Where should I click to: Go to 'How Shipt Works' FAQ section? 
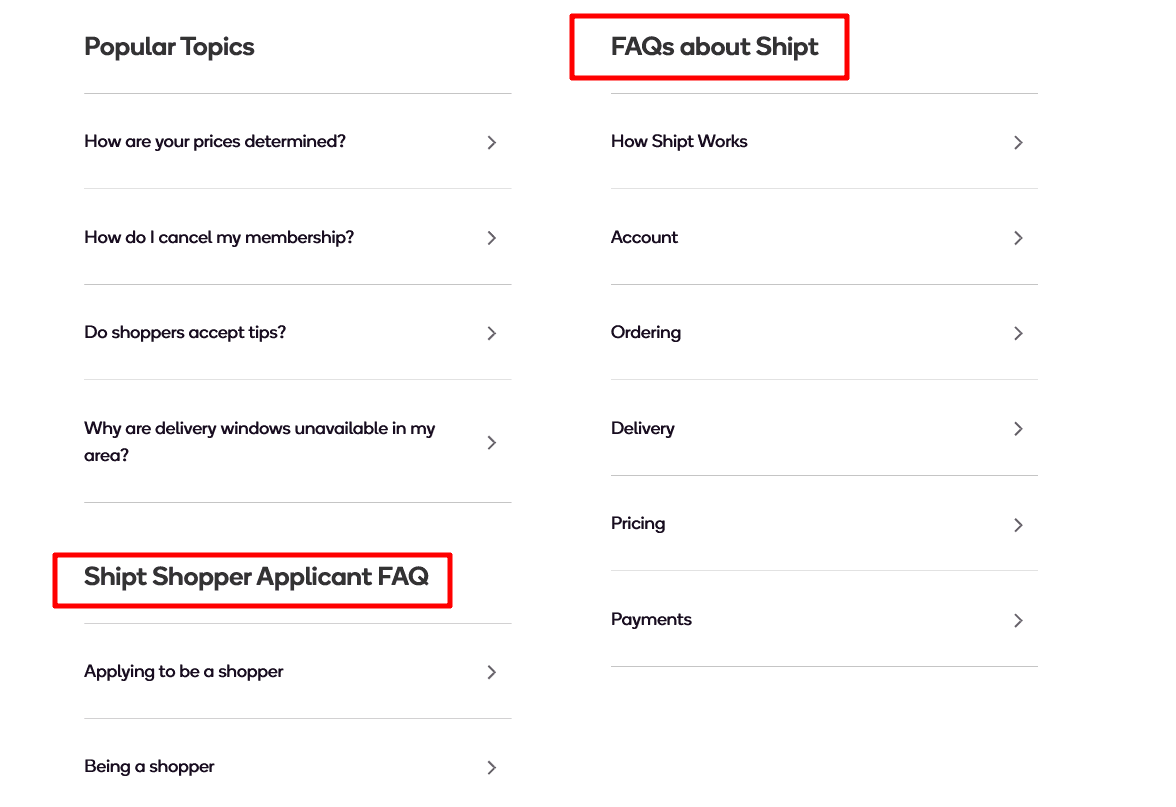[679, 142]
